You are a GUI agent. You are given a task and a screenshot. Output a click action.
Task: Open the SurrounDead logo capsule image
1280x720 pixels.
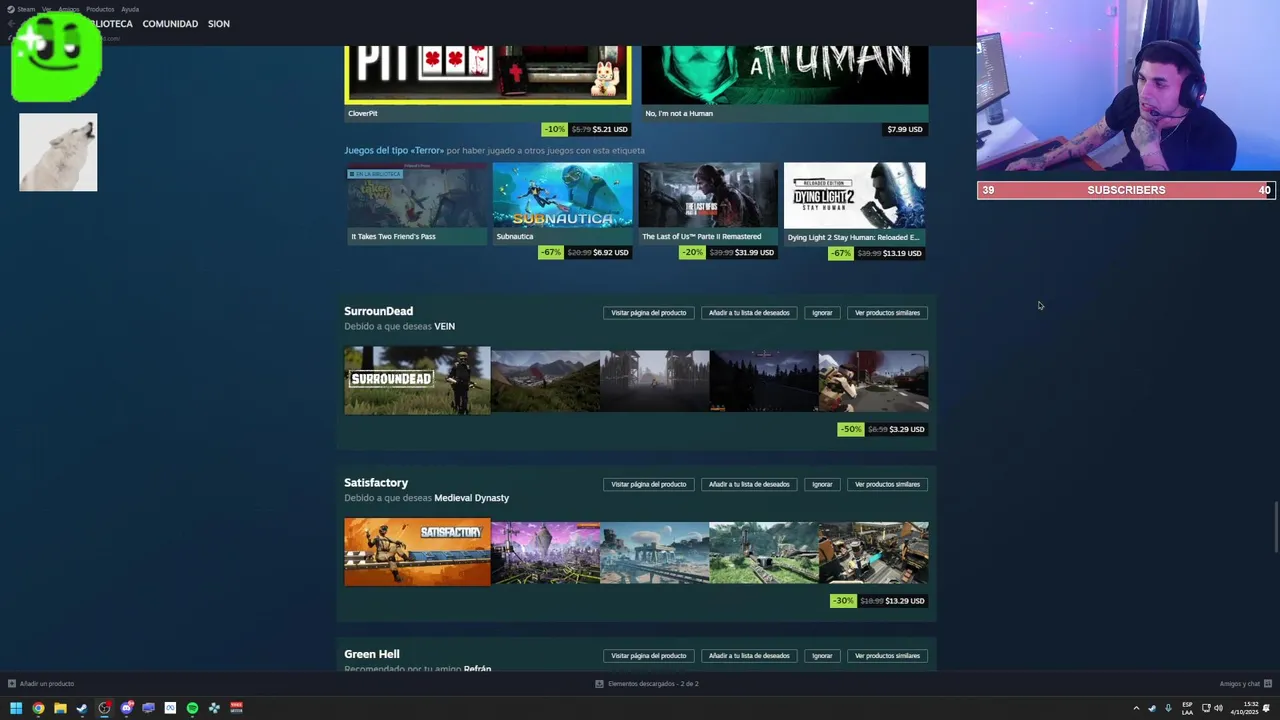tap(417, 380)
